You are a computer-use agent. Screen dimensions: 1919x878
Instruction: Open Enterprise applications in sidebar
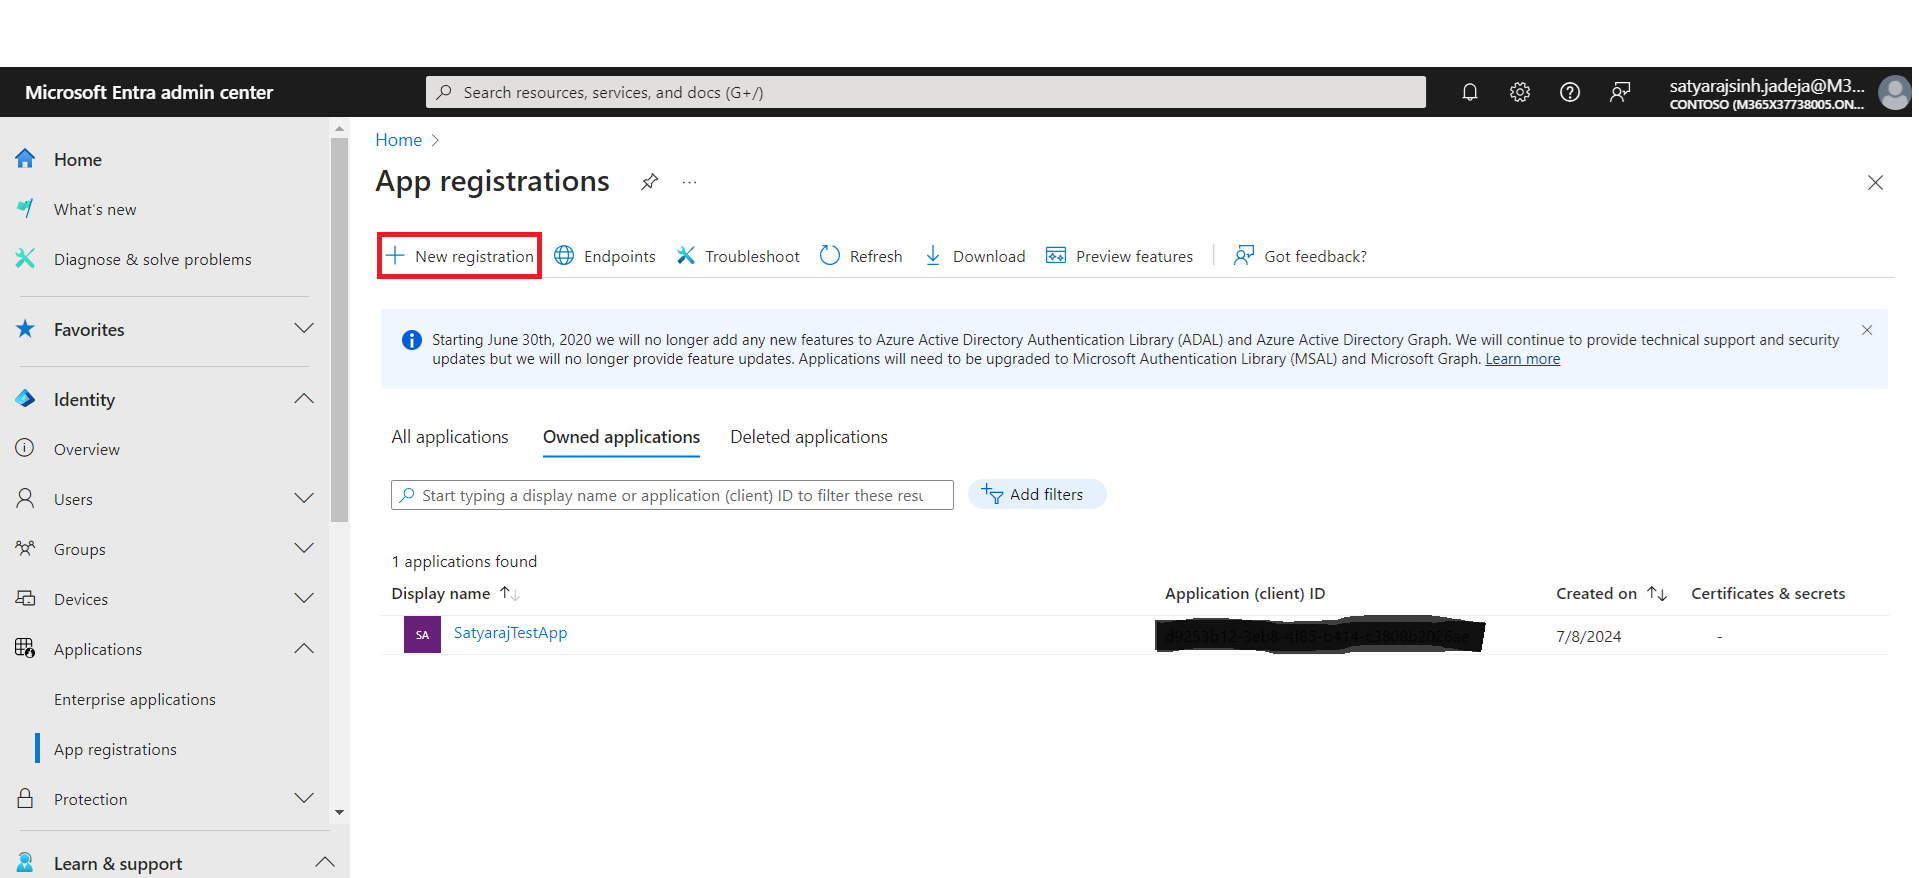[x=135, y=699]
